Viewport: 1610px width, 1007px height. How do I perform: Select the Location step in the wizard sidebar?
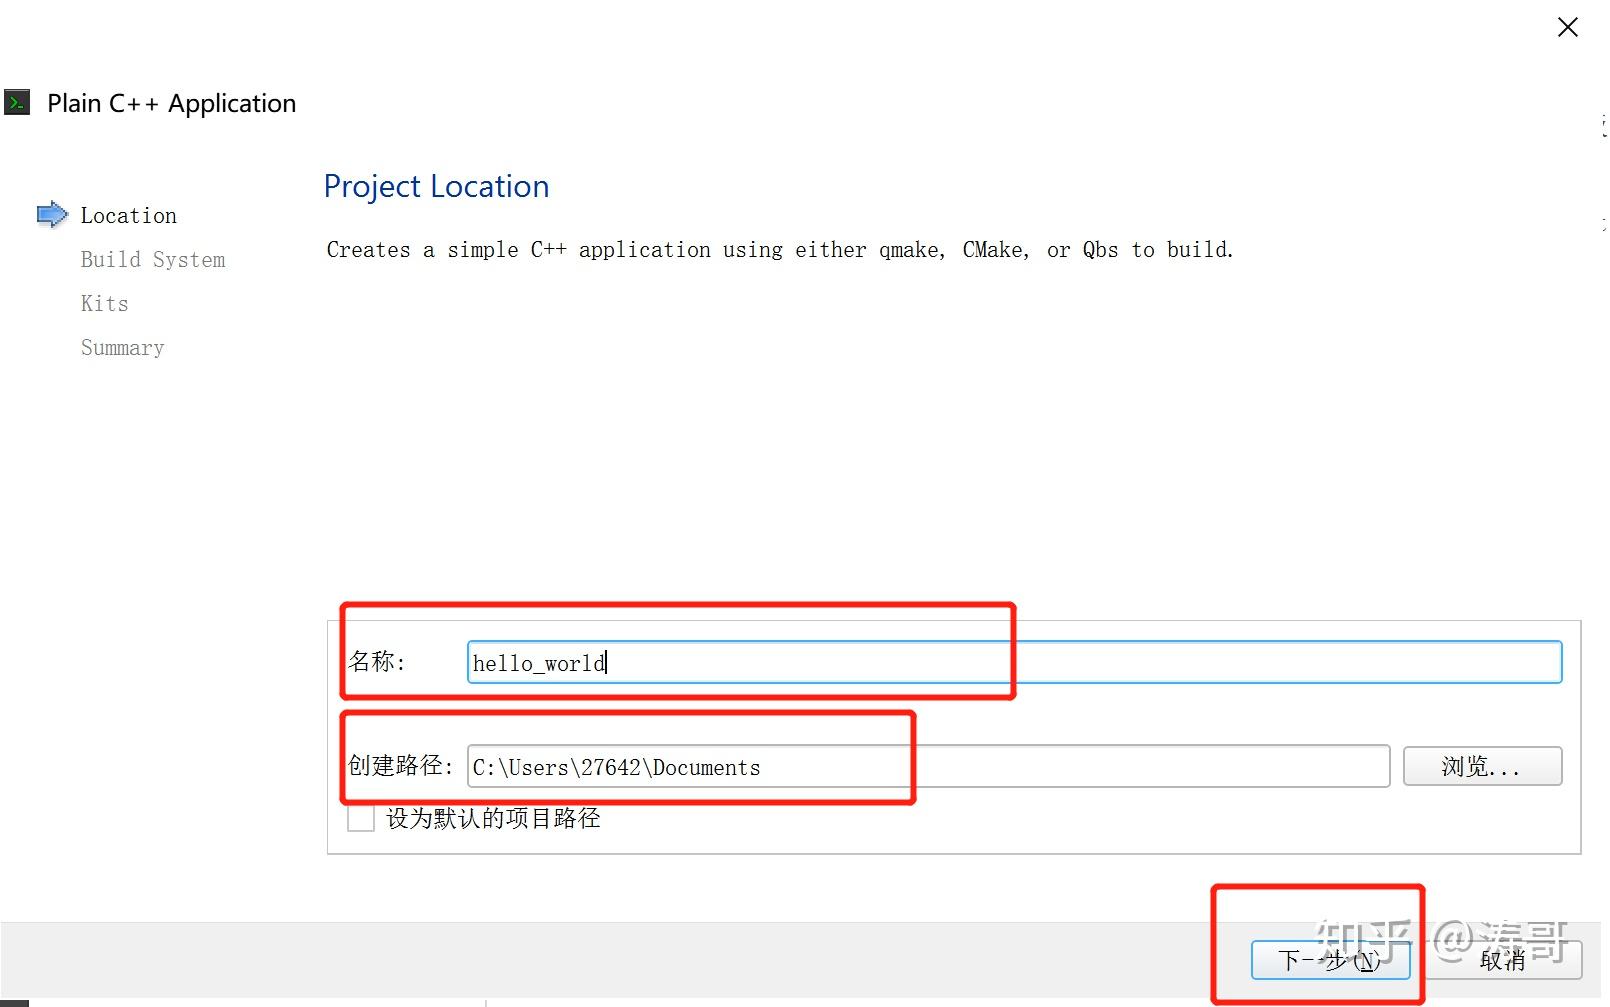pos(128,215)
